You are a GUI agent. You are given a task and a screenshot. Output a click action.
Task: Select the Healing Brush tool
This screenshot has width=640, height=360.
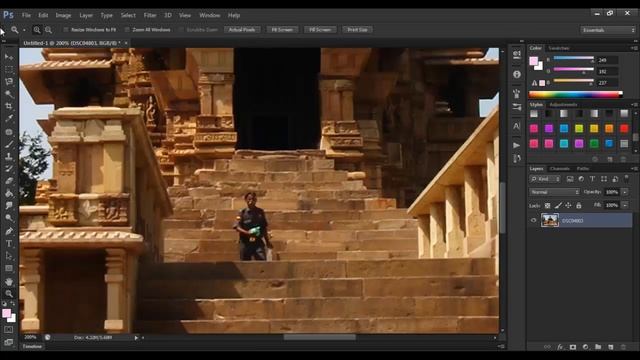(9, 132)
